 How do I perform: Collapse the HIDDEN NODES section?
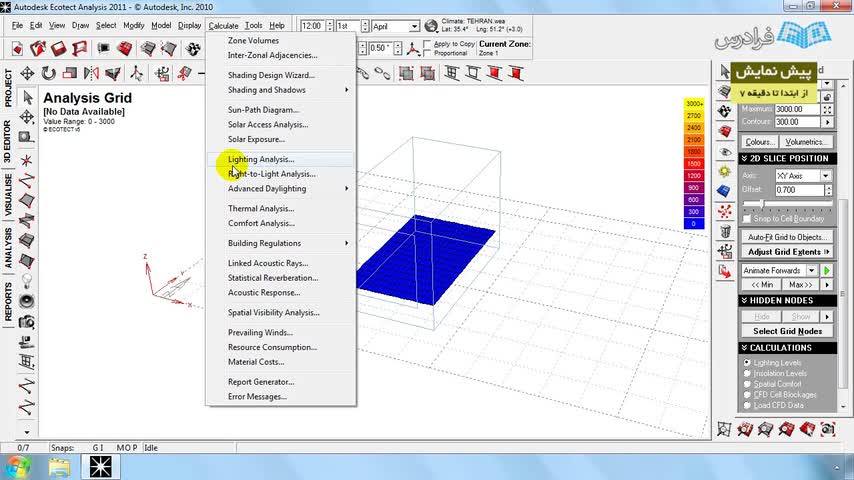coord(788,301)
